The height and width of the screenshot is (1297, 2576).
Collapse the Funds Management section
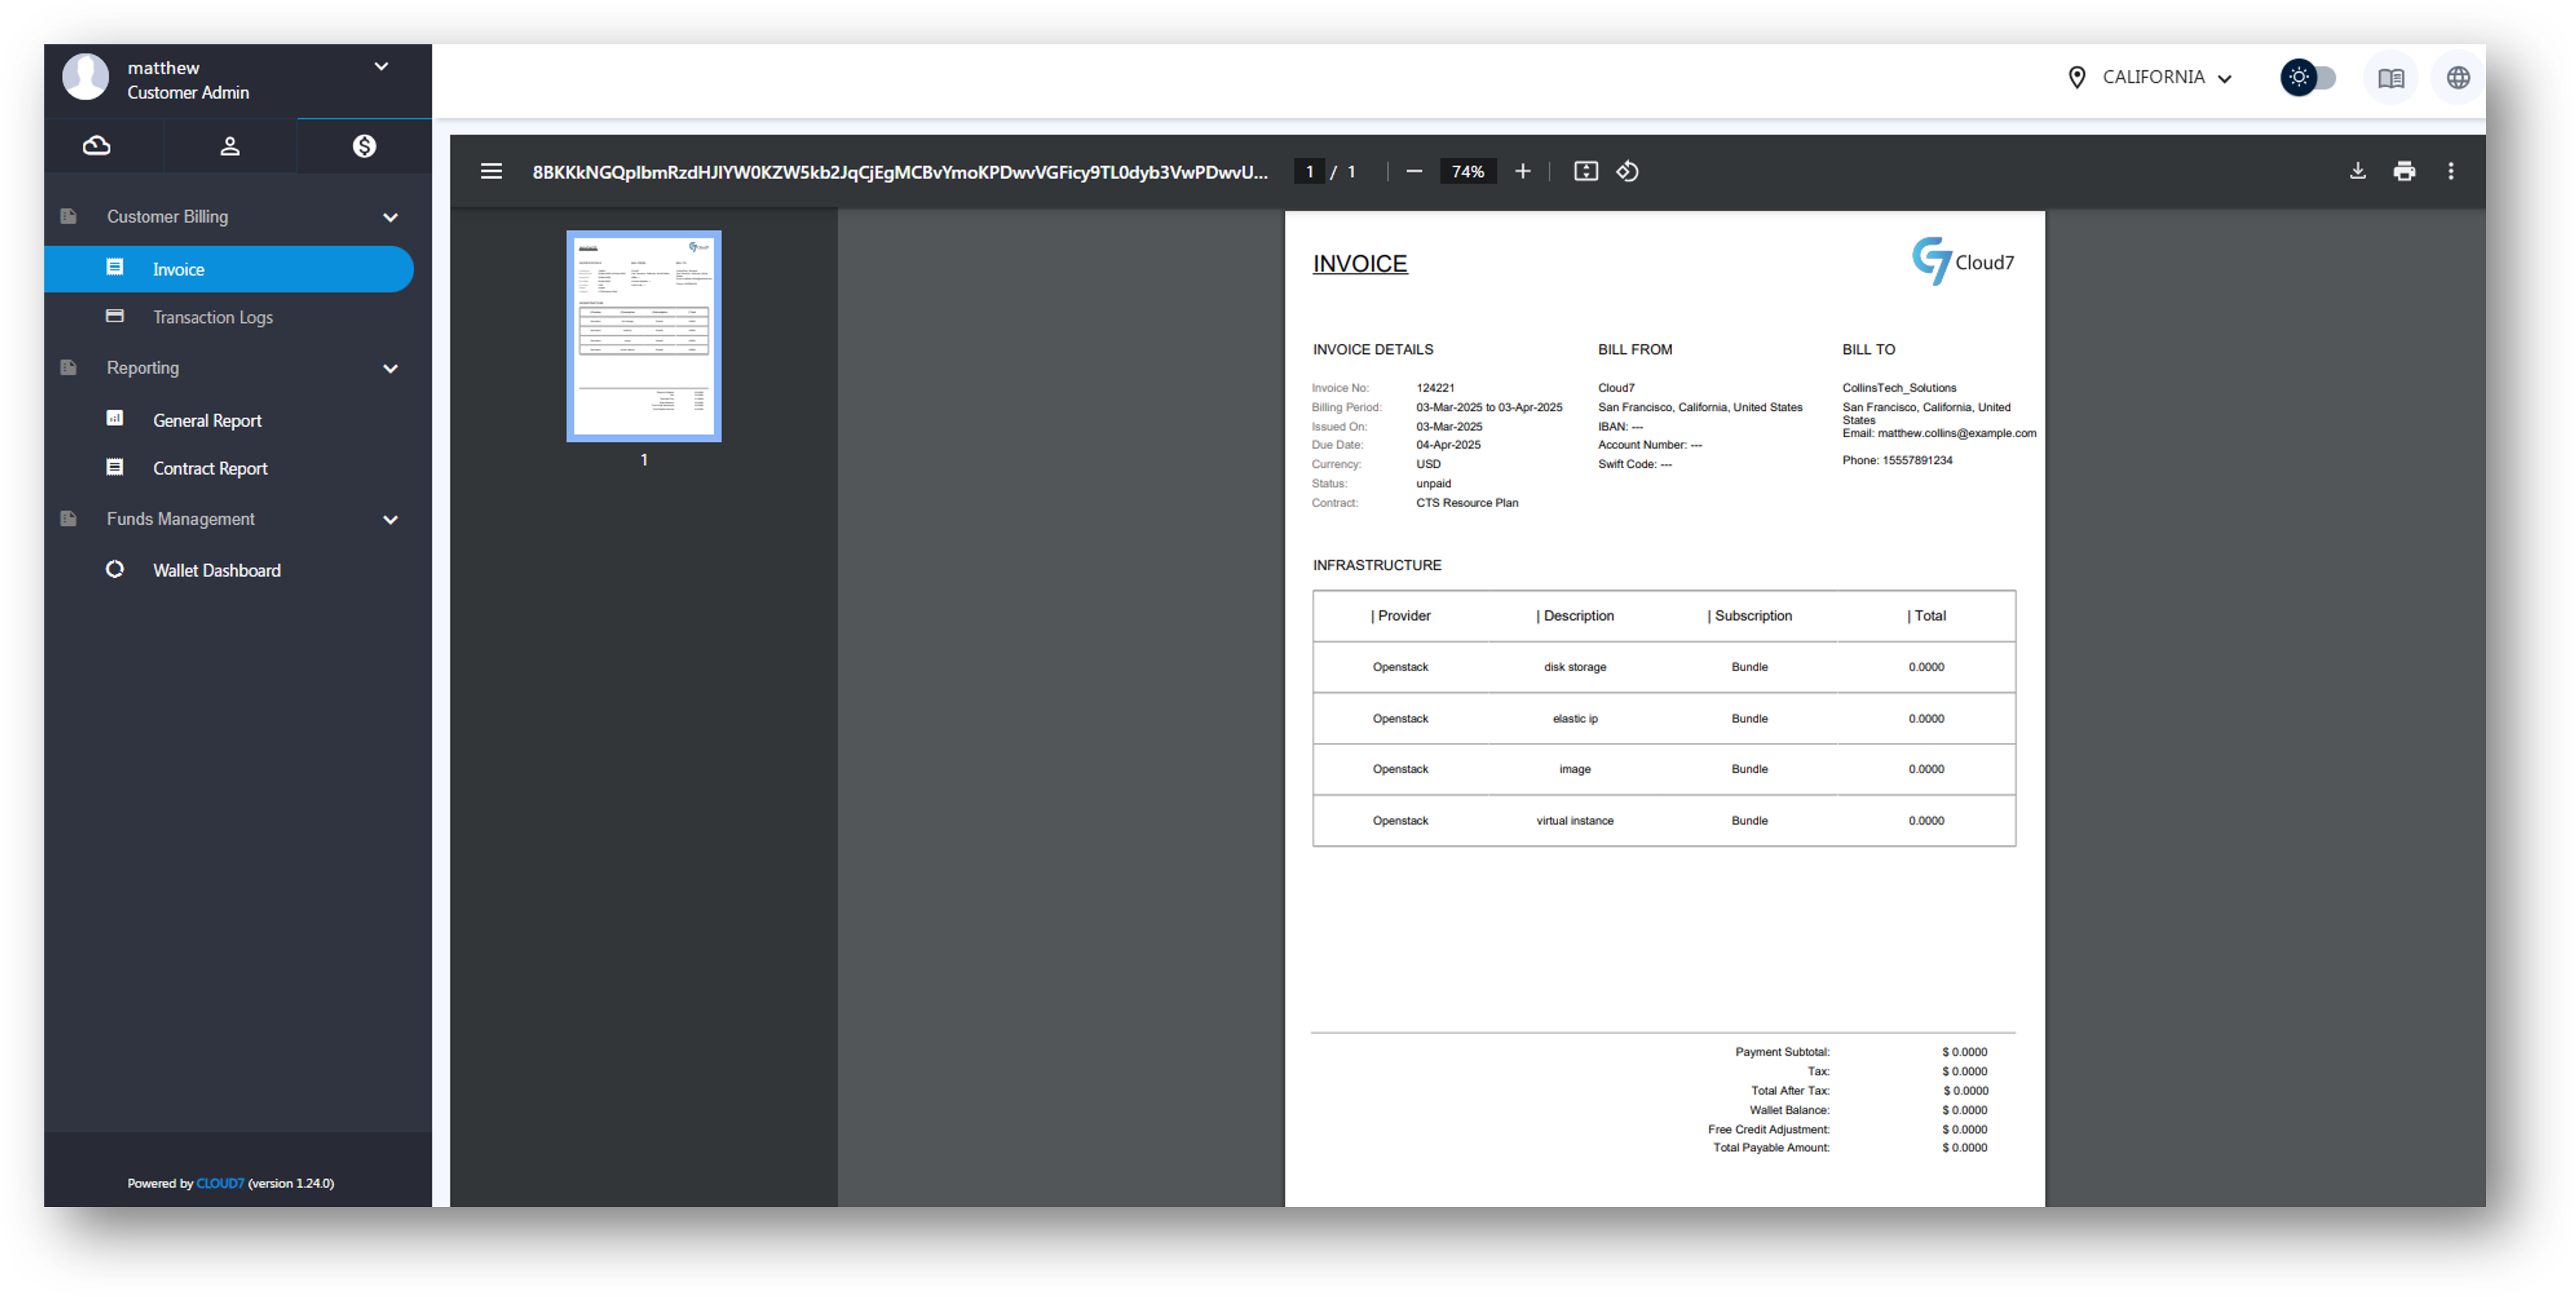(x=390, y=519)
